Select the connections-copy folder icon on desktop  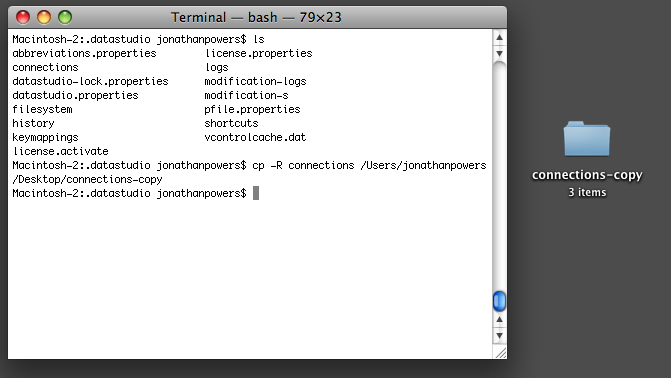point(587,139)
